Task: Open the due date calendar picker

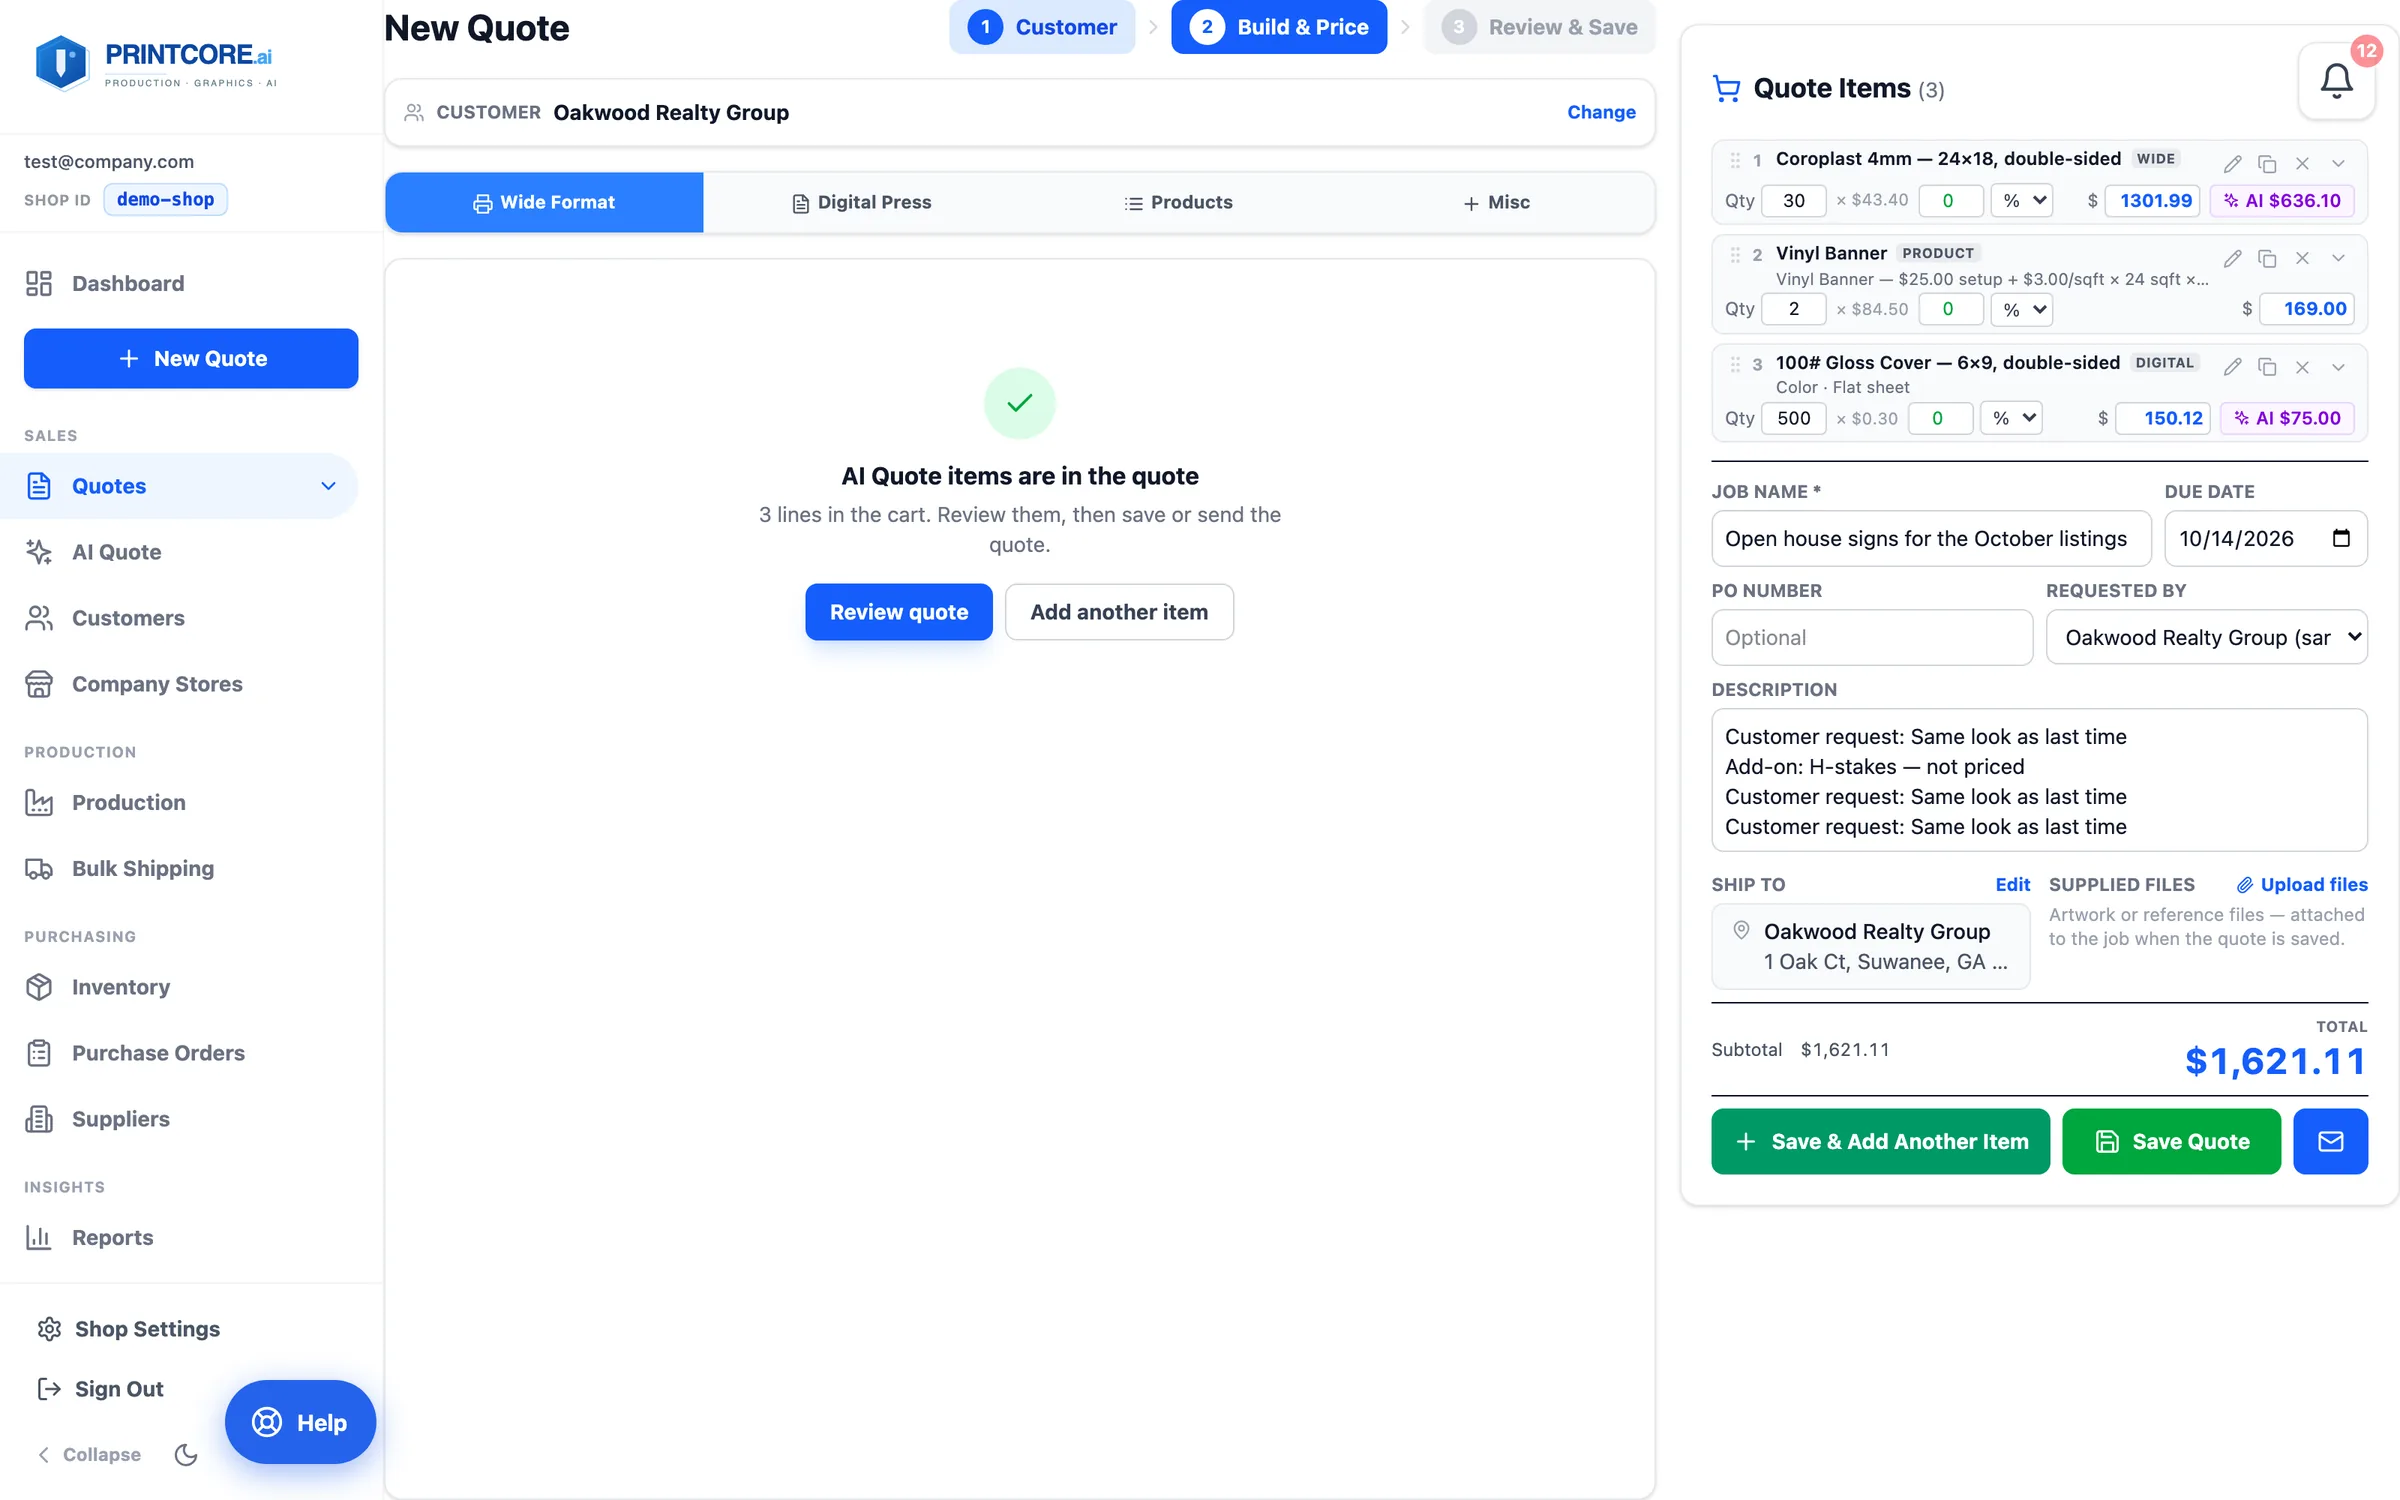Action: point(2341,538)
